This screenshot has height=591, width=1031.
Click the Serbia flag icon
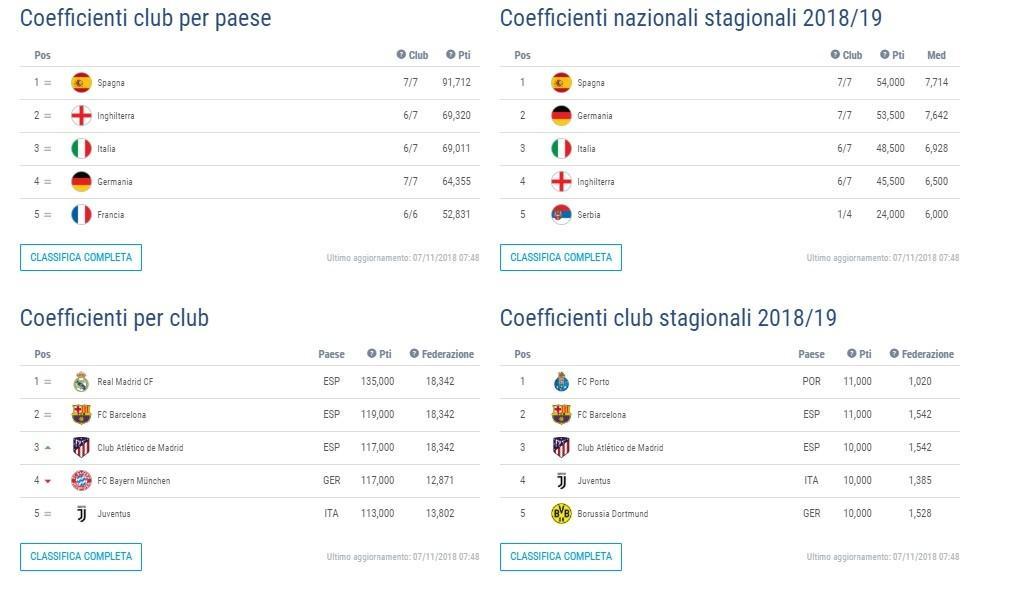click(562, 214)
